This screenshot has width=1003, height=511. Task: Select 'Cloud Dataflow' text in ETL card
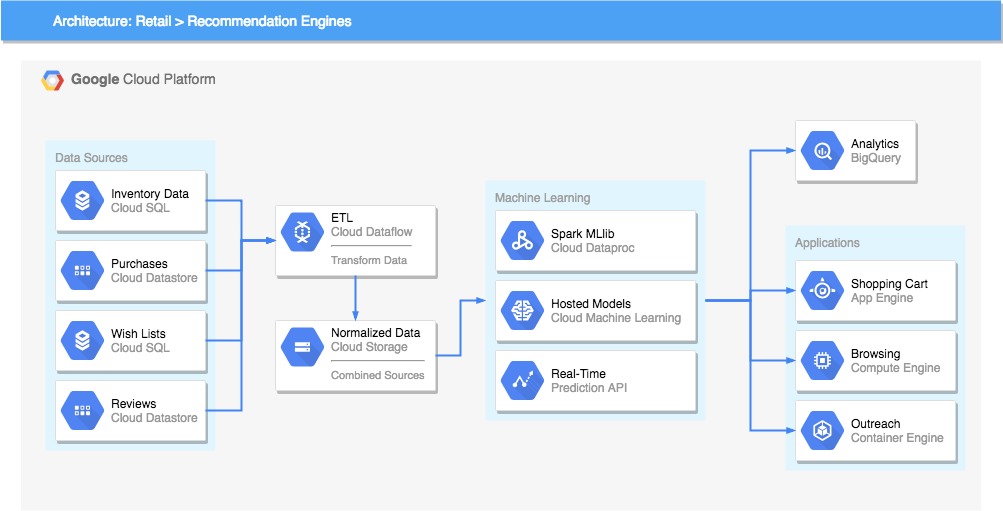tap(371, 232)
